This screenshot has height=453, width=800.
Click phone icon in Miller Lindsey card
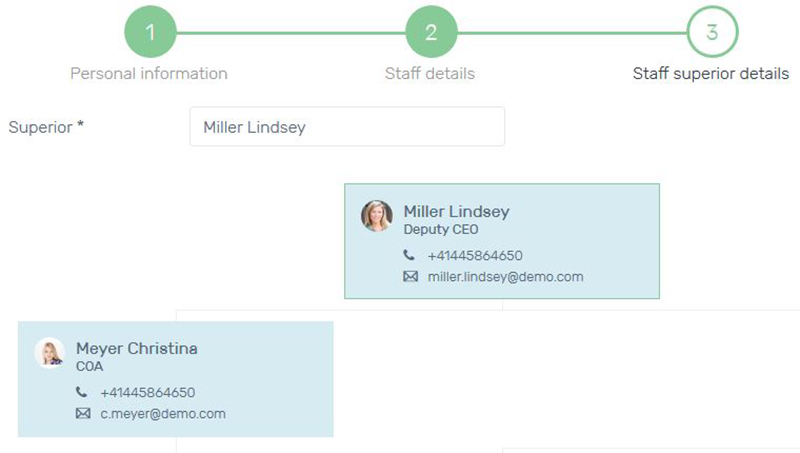point(409,254)
